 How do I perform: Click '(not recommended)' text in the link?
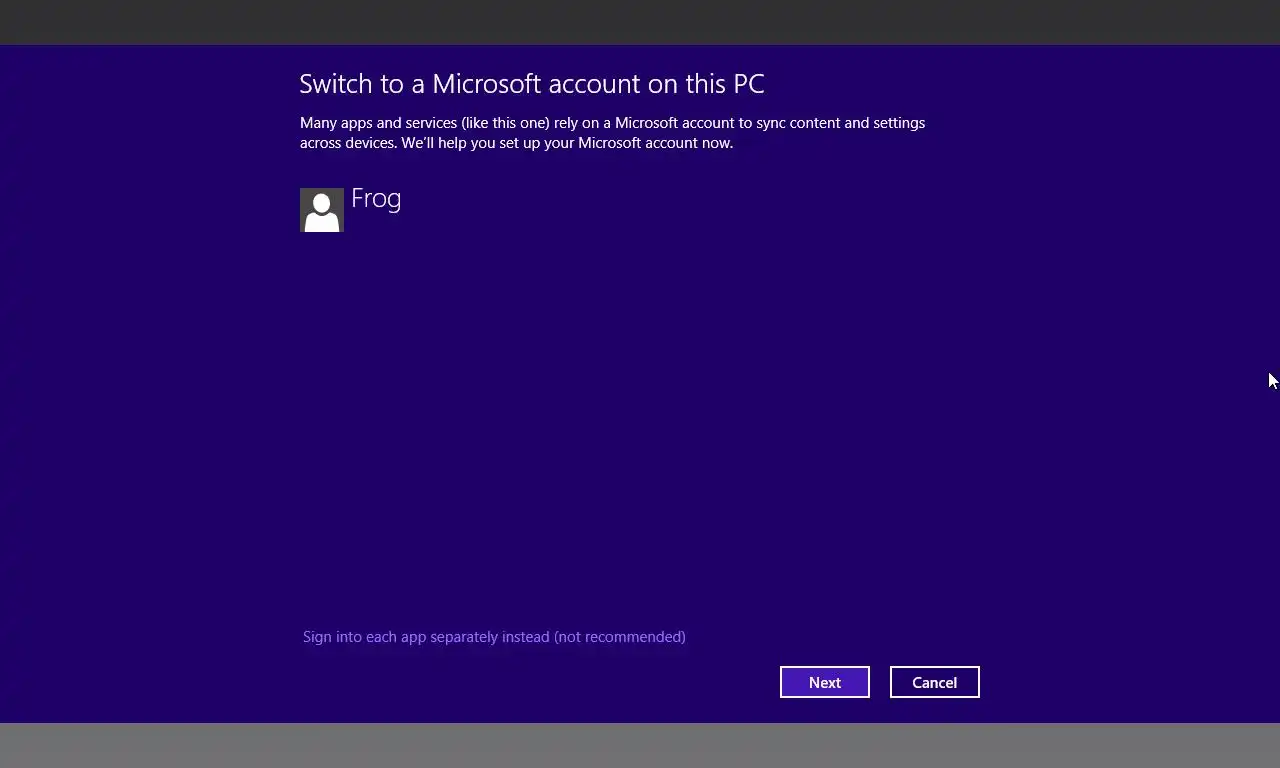pos(620,637)
